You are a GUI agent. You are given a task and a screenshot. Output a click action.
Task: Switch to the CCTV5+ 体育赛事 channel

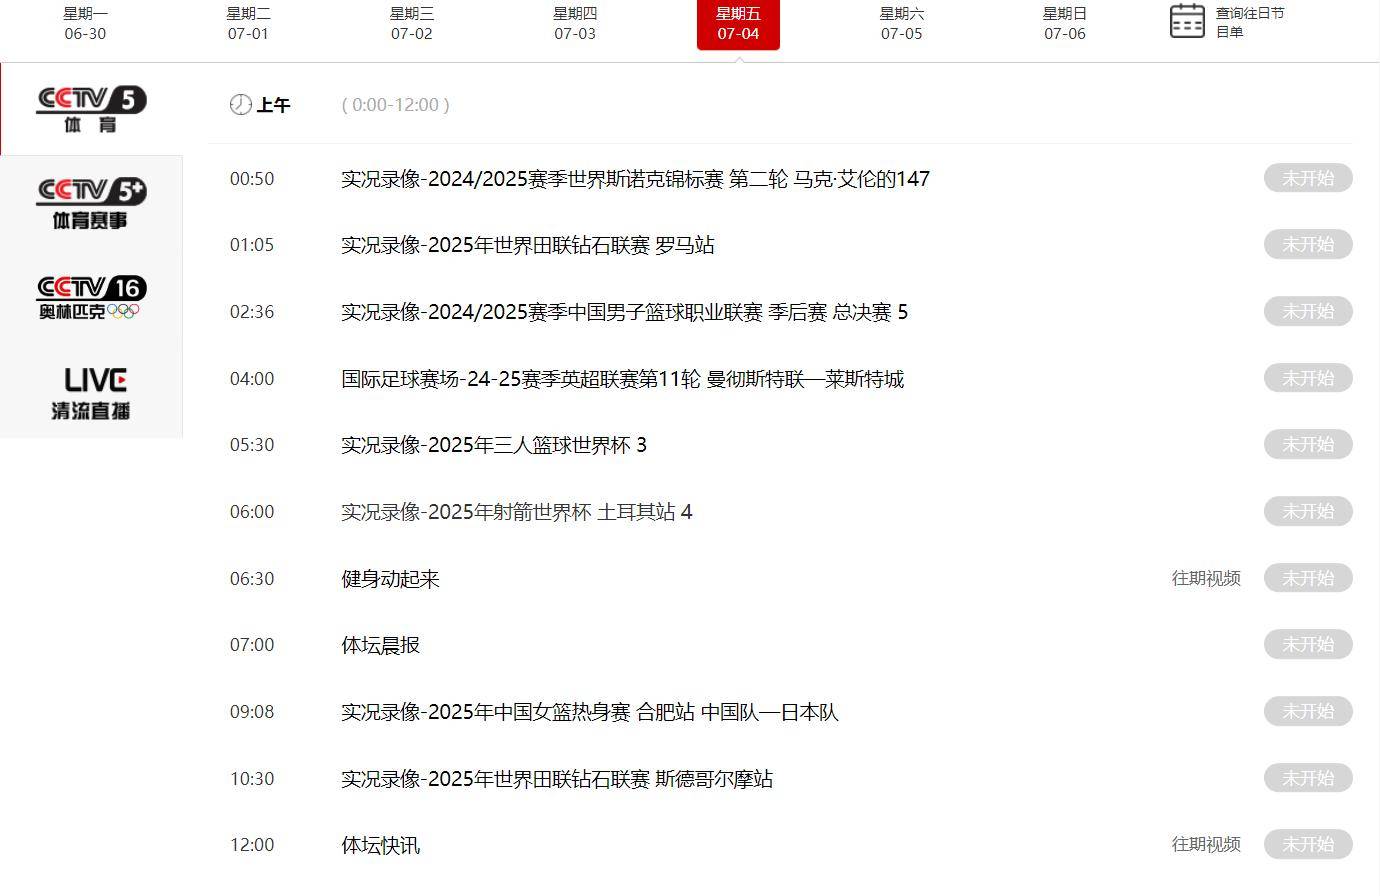point(91,203)
